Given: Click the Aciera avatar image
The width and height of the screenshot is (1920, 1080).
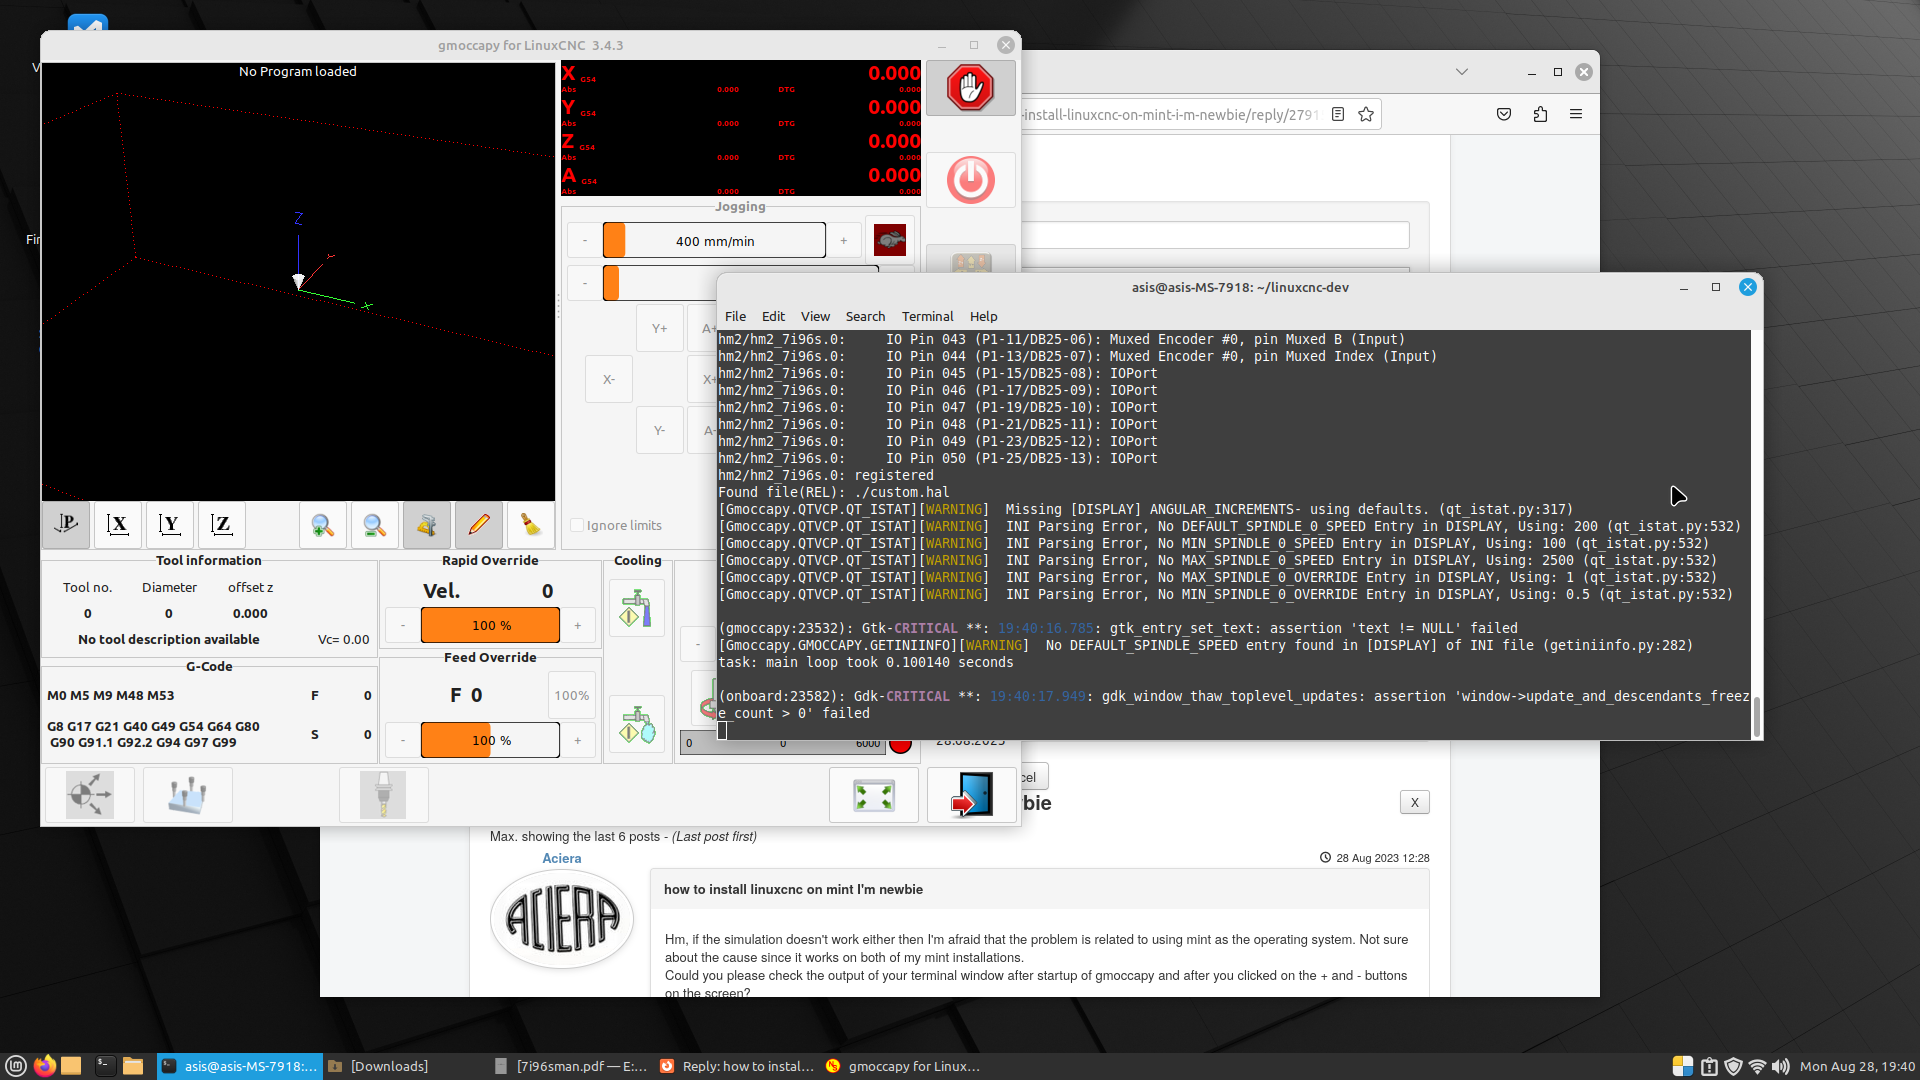Looking at the screenshot, I should pos(561,918).
